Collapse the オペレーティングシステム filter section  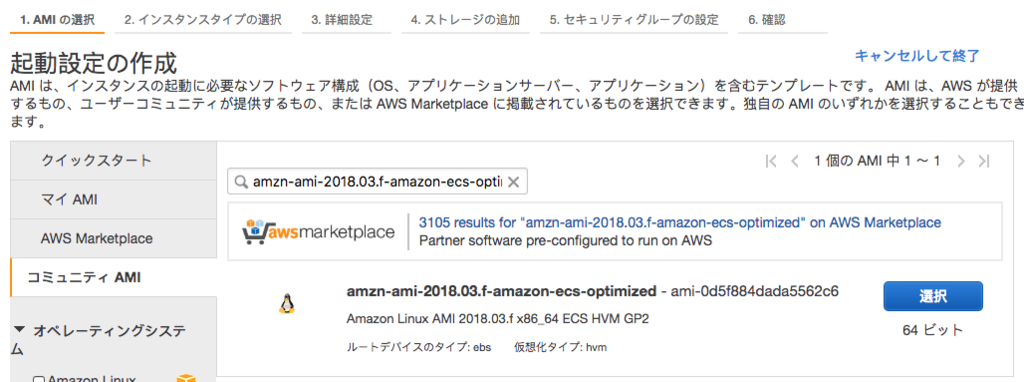coord(19,330)
